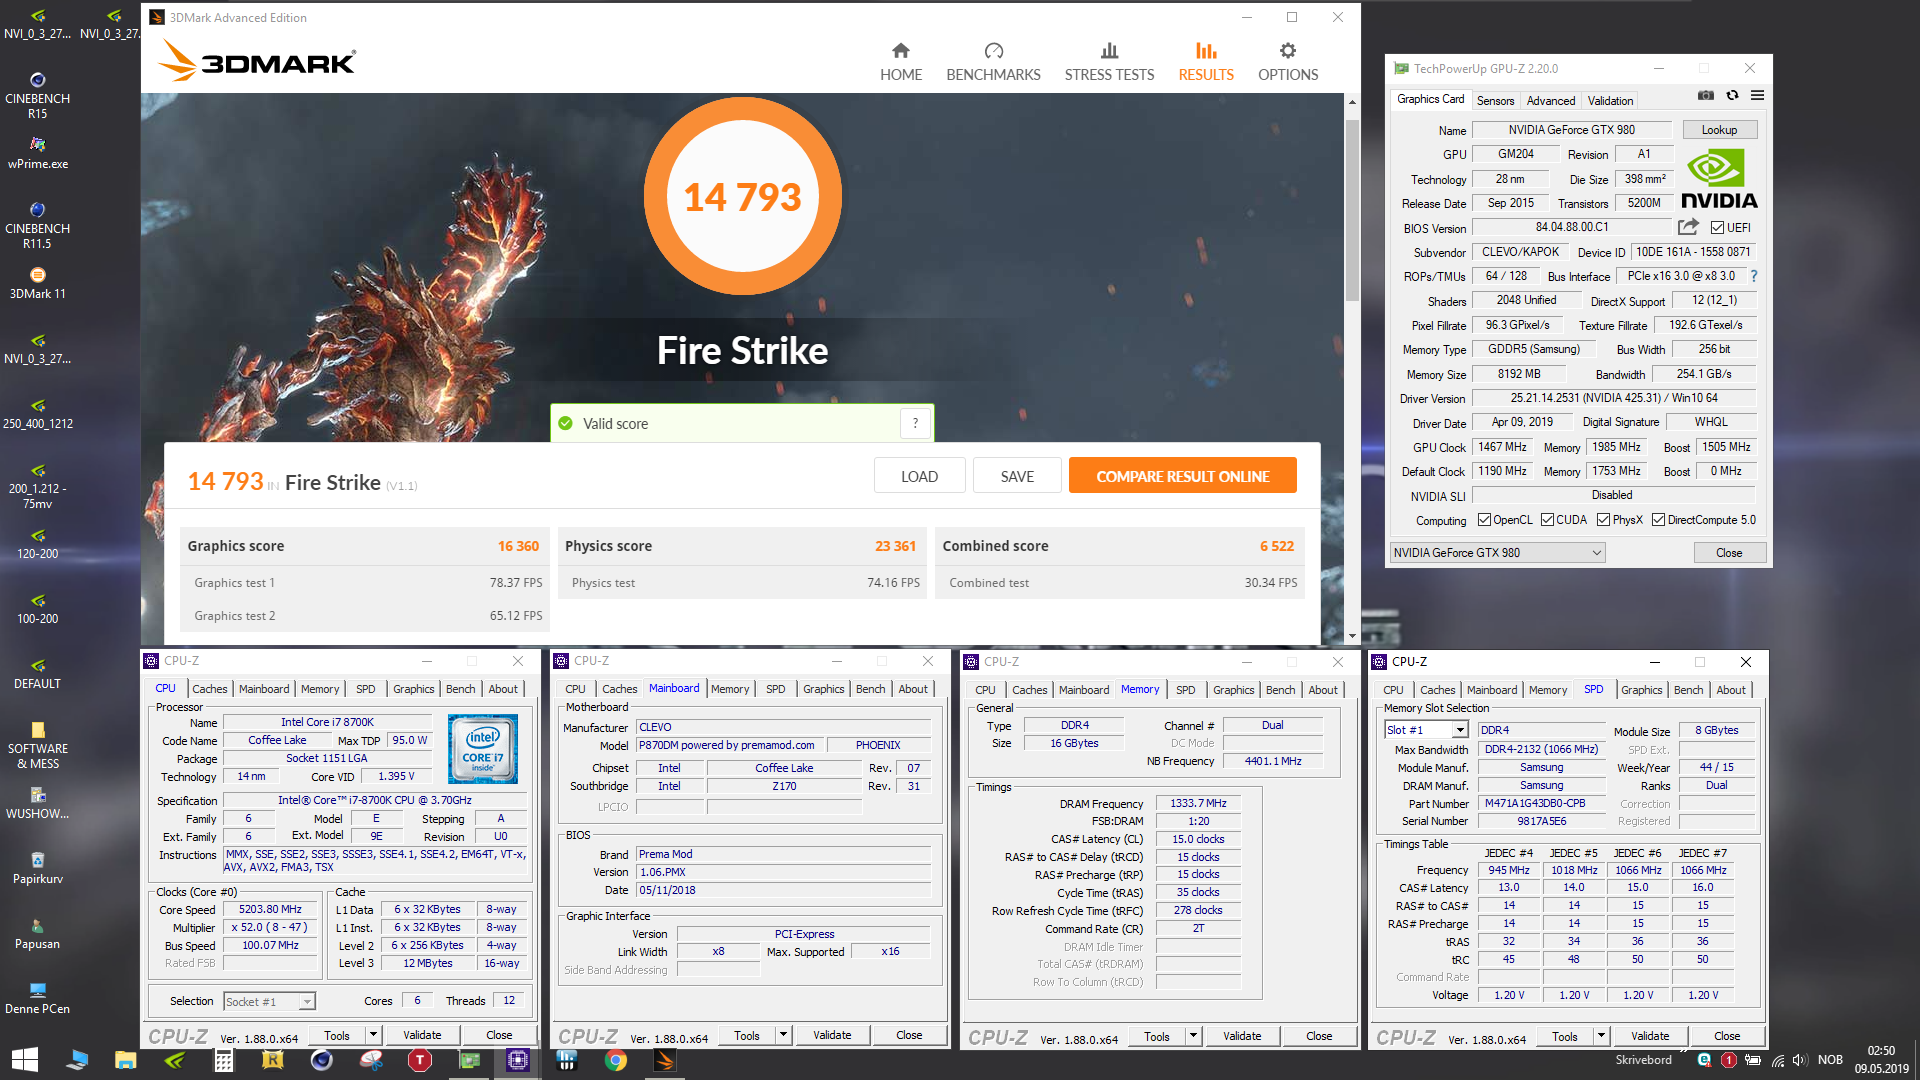The image size is (1920, 1080).
Task: Click the 3DMark vertical scrollbar thumb
Action: click(x=1352, y=210)
